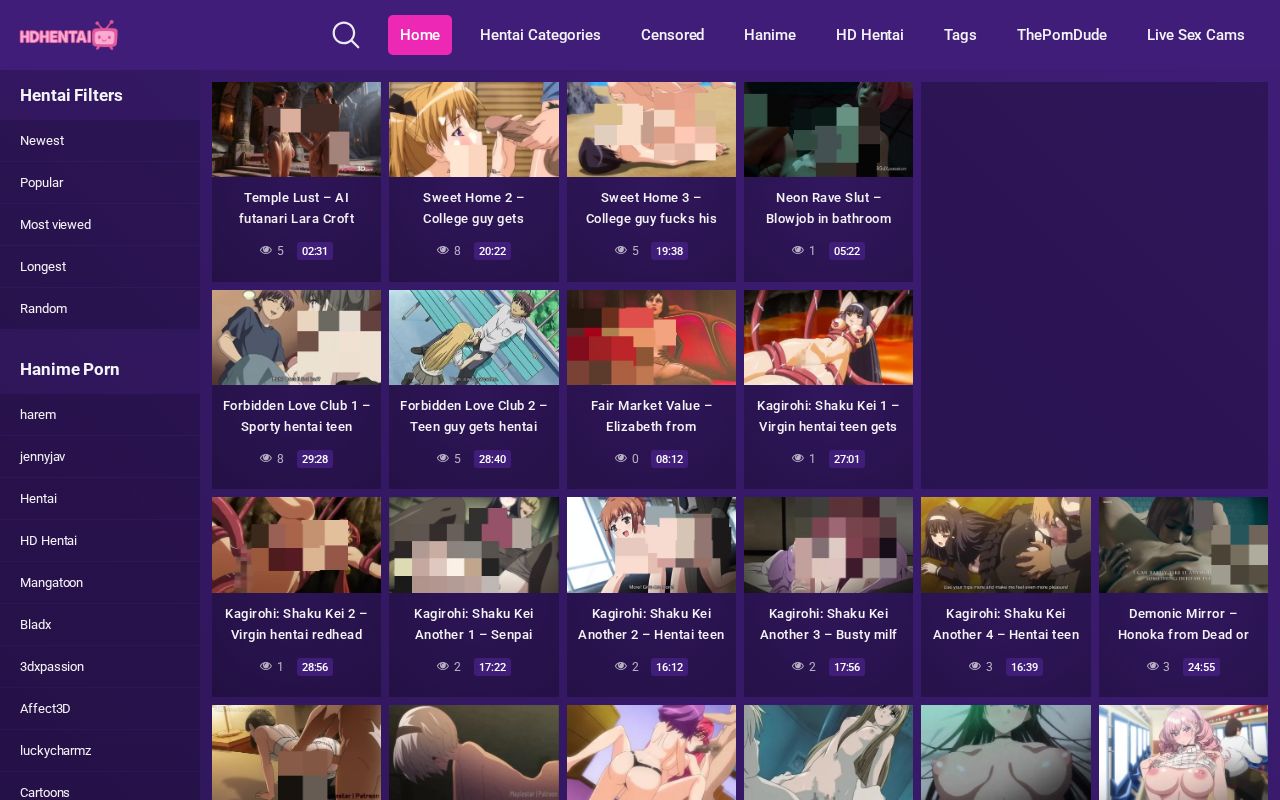This screenshot has width=1280, height=800.
Task: Click the views eye icon on Demonic Mirror card
Action: pyautogui.click(x=1152, y=666)
